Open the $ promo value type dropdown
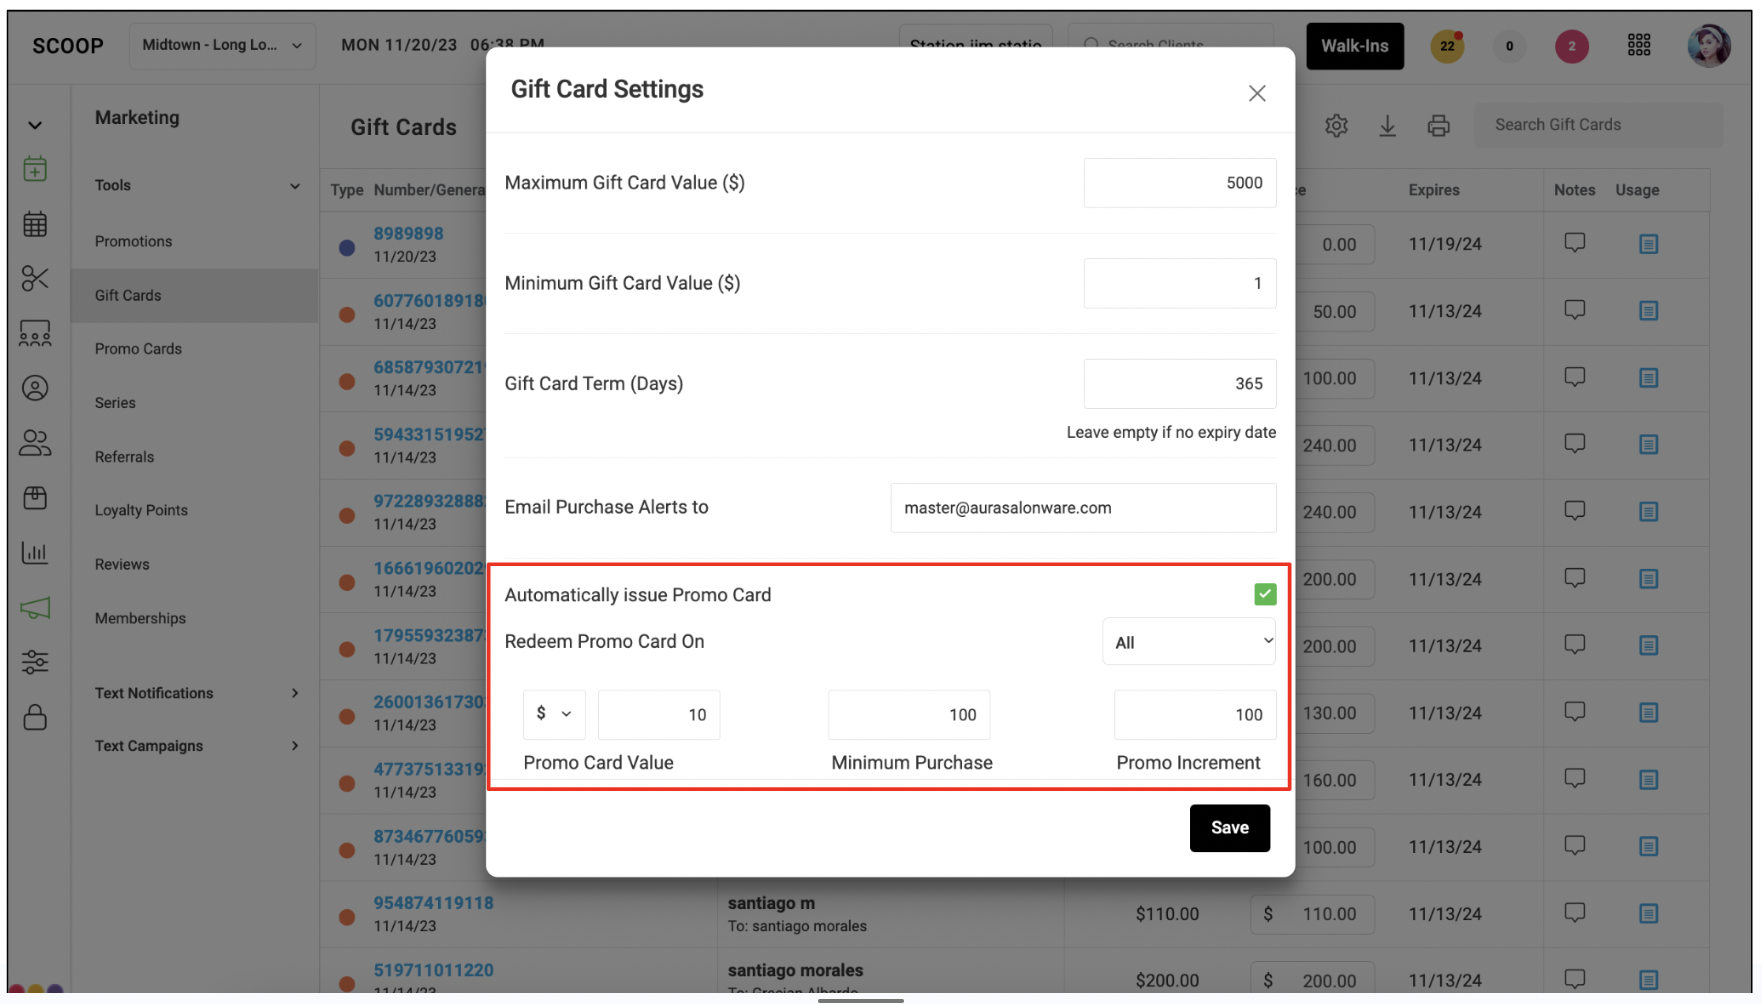Image resolution: width=1762 pixels, height=1004 pixels. click(553, 714)
